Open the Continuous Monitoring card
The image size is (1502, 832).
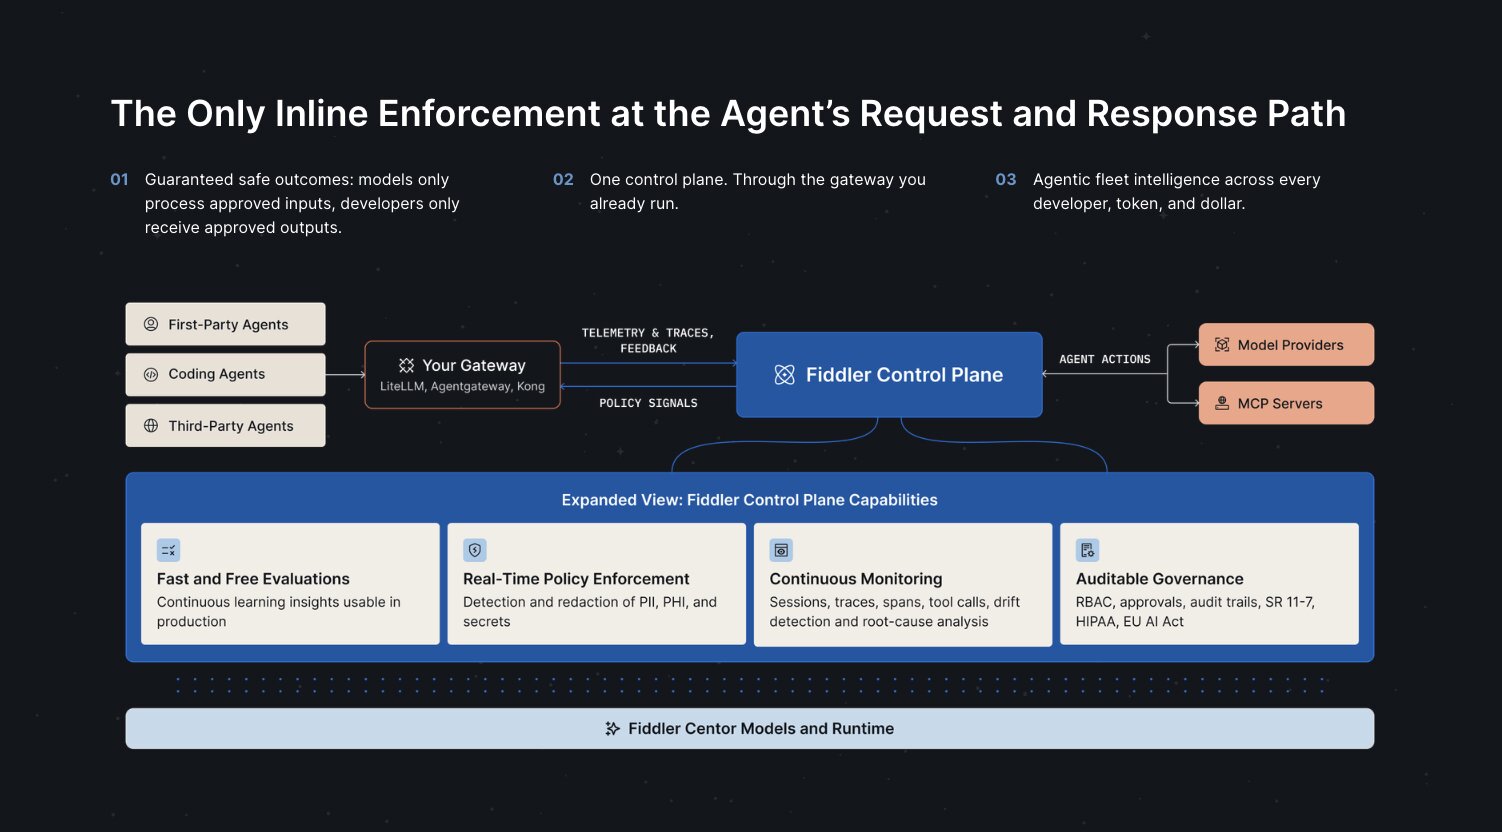pos(903,584)
